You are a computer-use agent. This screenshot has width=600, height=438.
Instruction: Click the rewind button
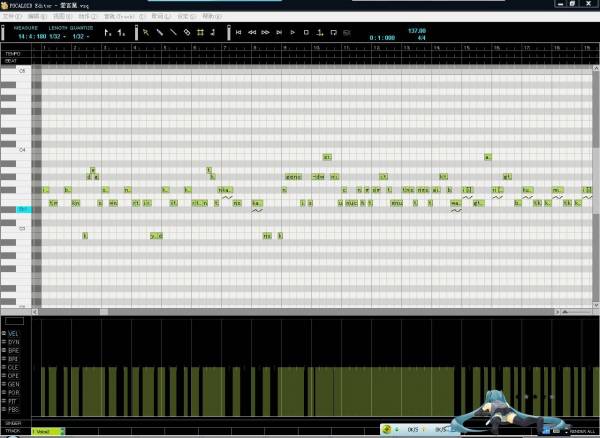[252, 33]
